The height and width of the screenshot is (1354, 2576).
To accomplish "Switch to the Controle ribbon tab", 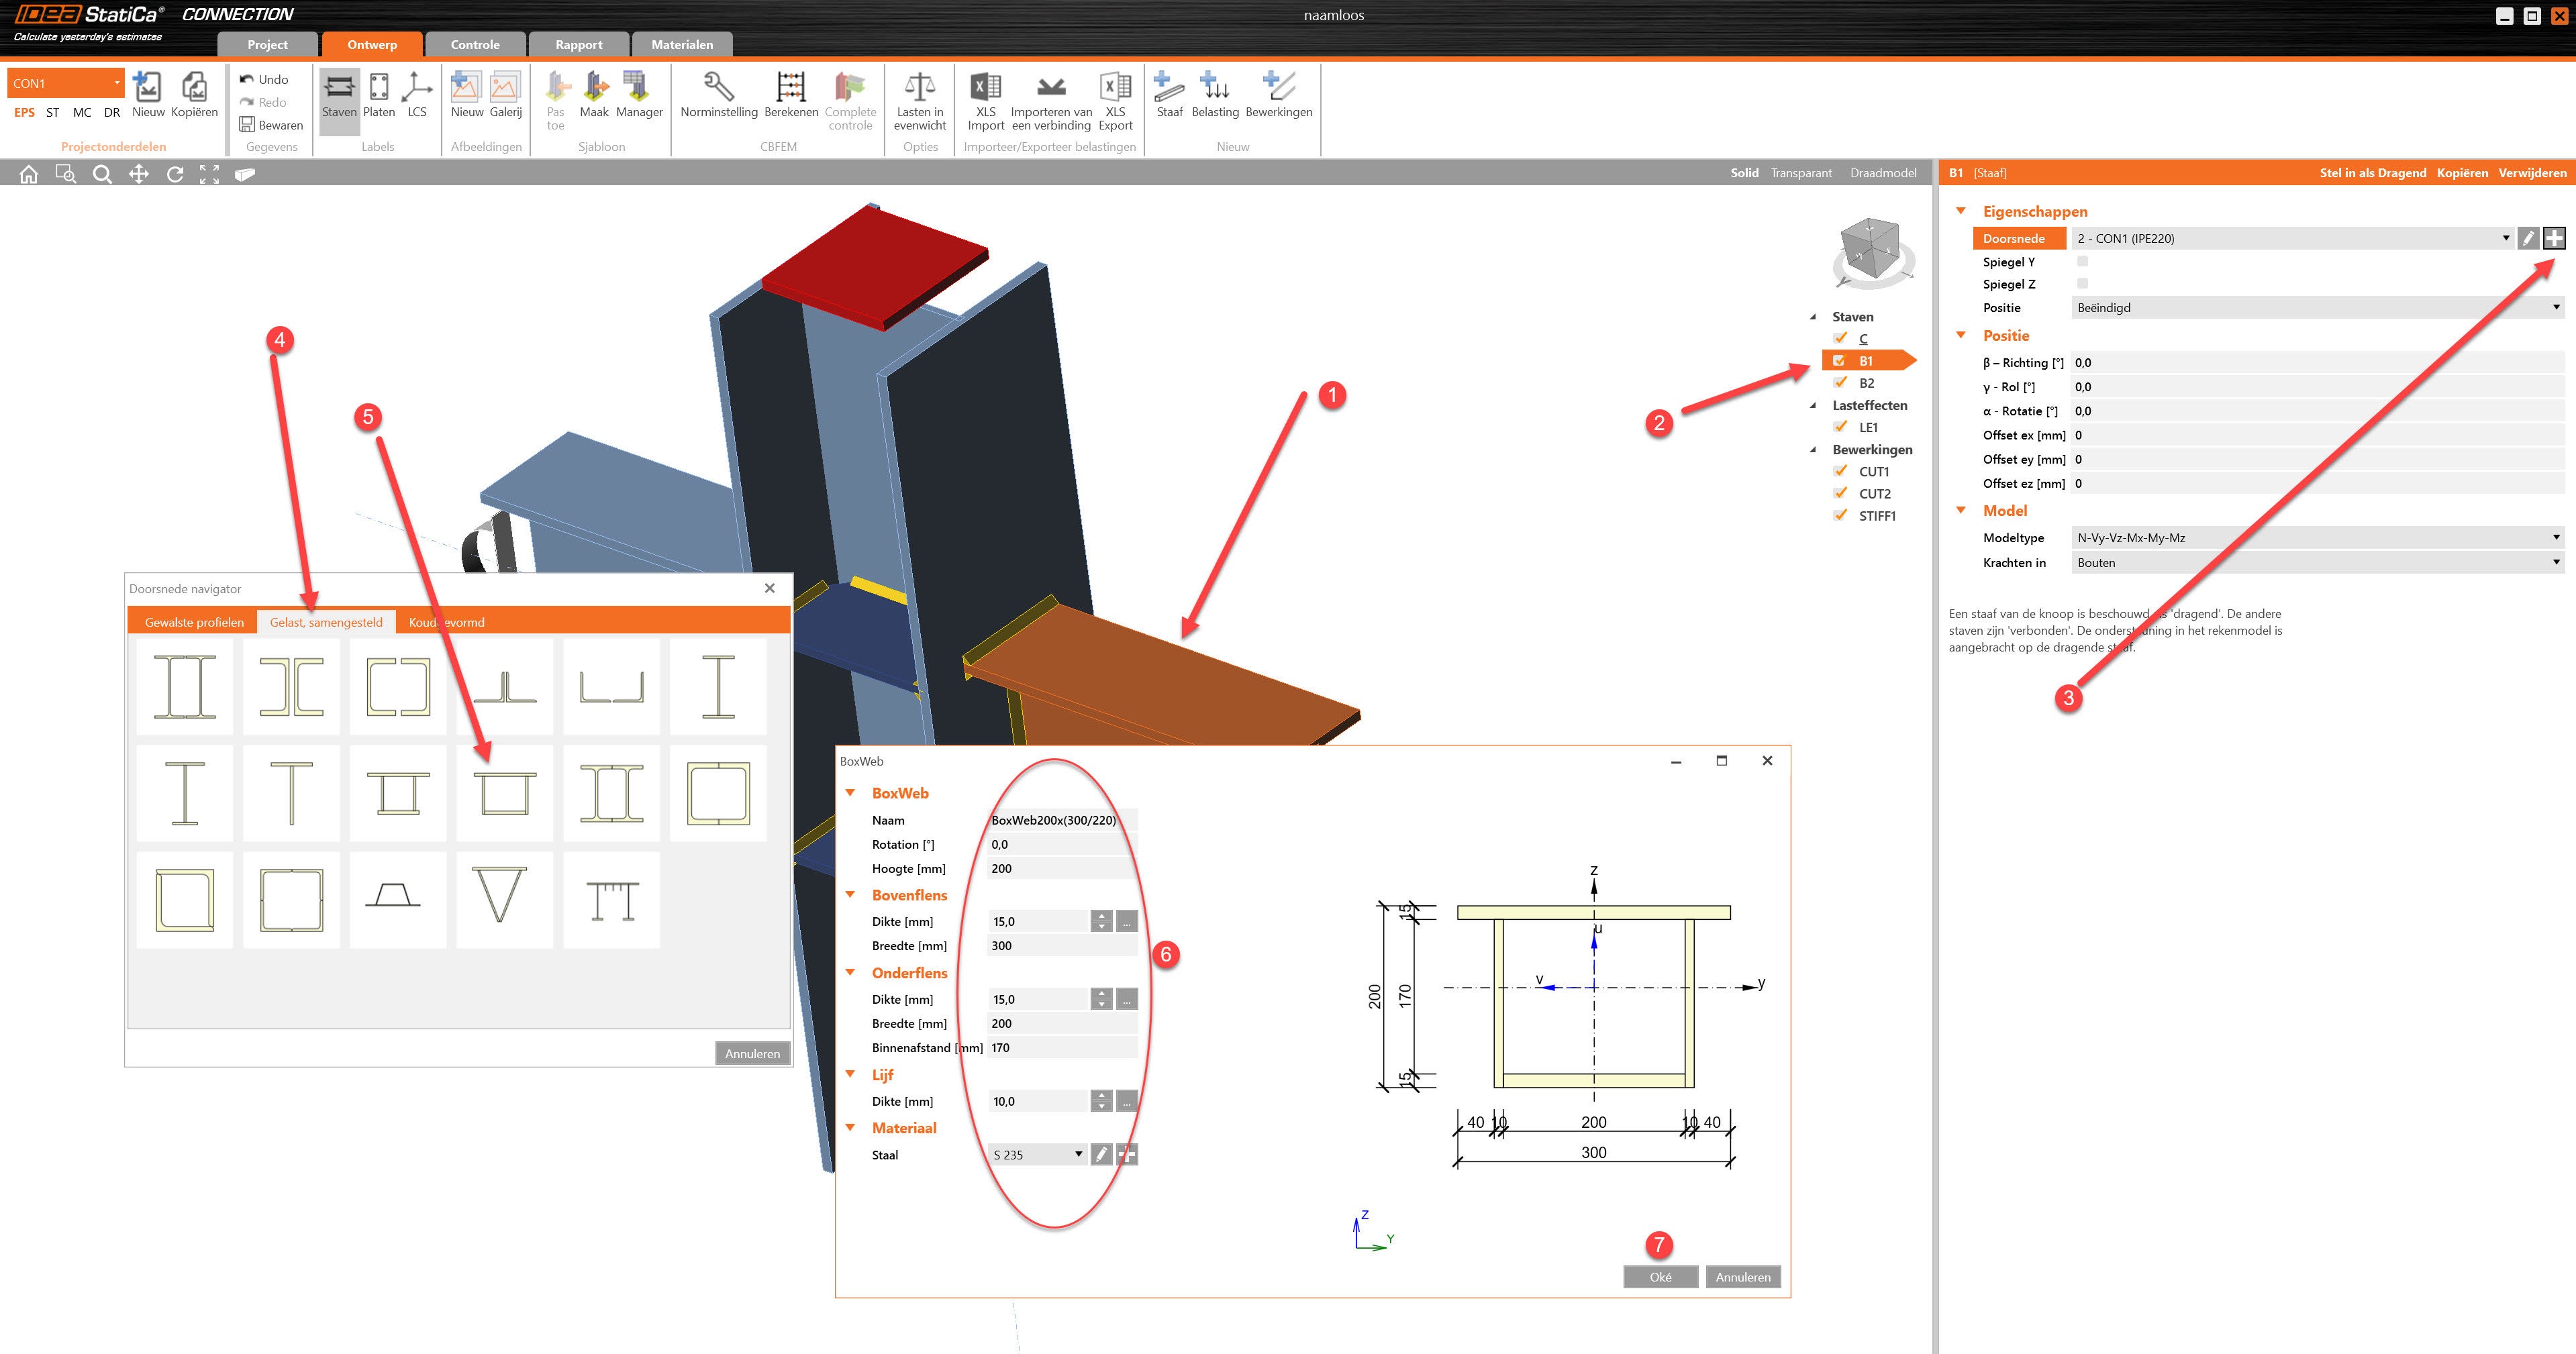I will coord(475,45).
